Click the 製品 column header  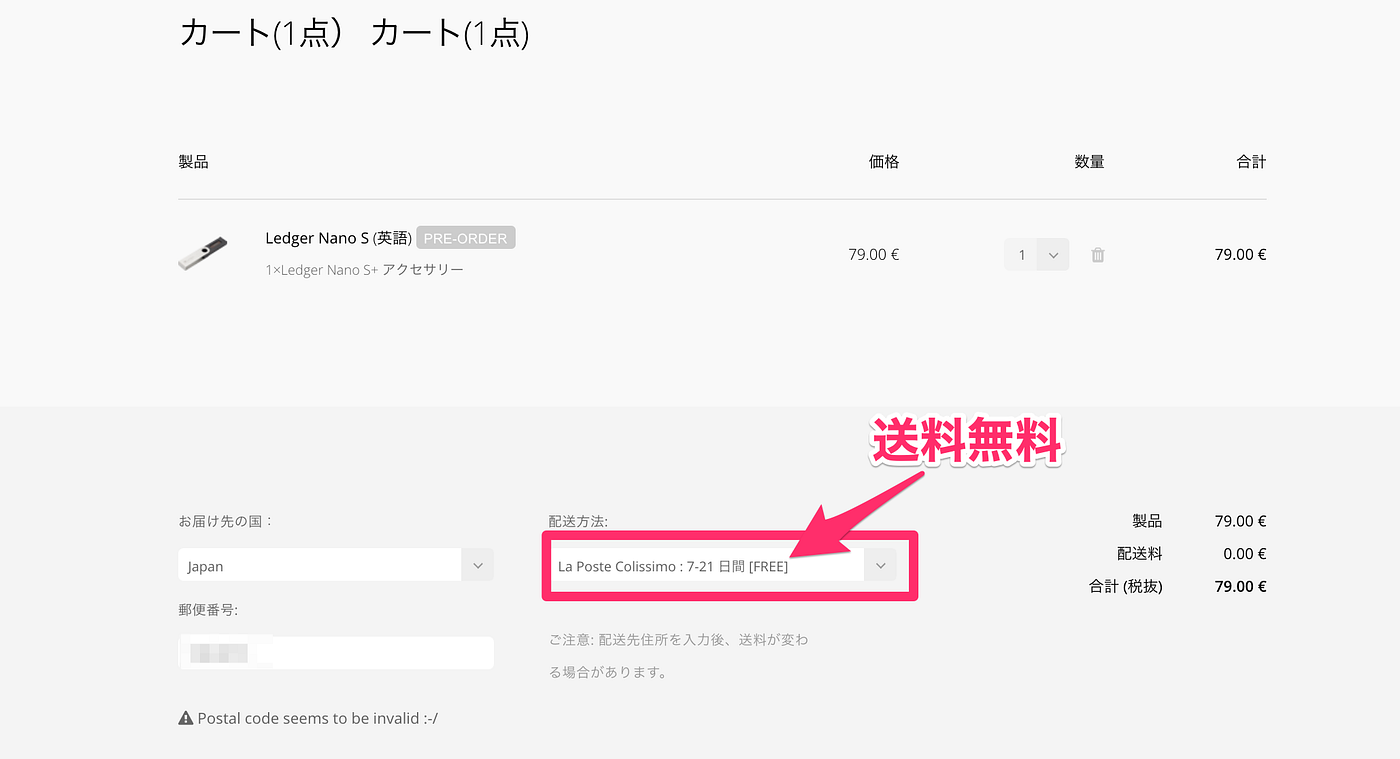193,162
